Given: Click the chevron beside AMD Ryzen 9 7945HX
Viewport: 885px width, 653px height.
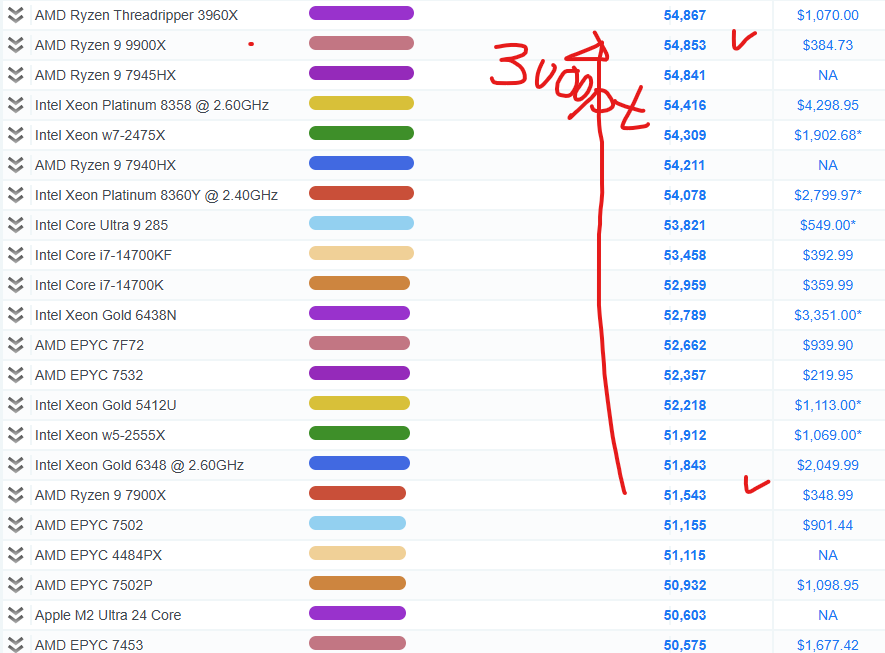Looking at the screenshot, I should coord(16,74).
